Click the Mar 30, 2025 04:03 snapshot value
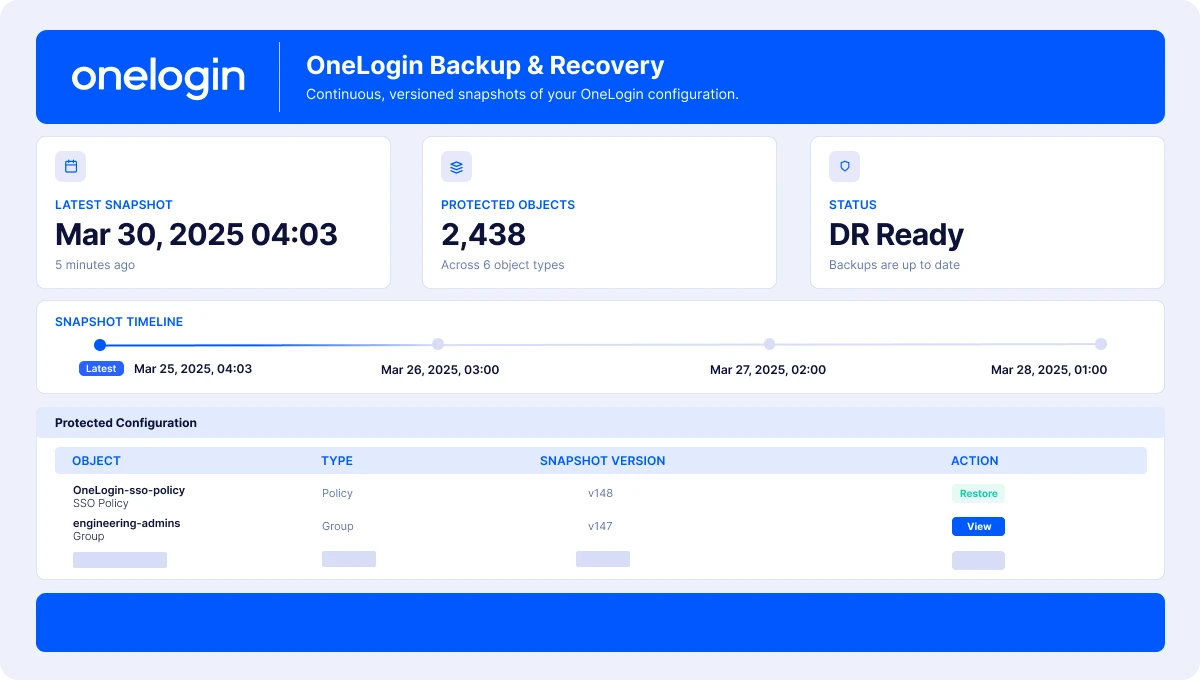Viewport: 1200px width, 680px height. tap(196, 234)
